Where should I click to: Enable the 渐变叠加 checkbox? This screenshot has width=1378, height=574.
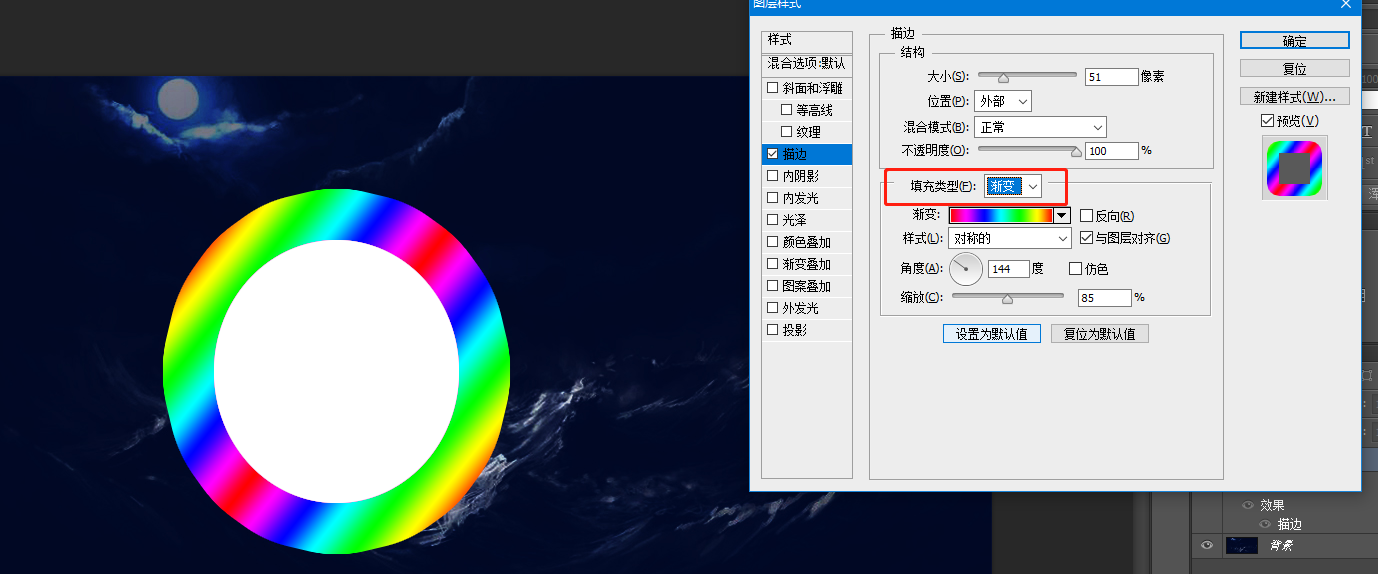pos(772,264)
